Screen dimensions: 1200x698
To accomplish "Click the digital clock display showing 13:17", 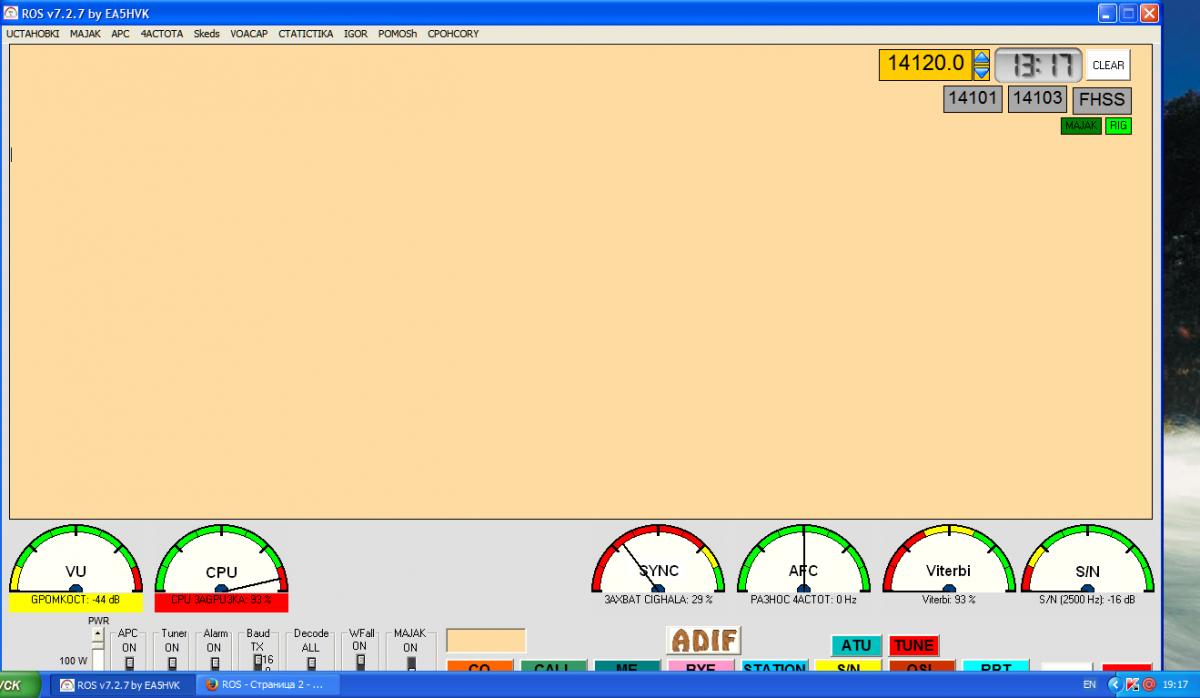I will 1038,66.
